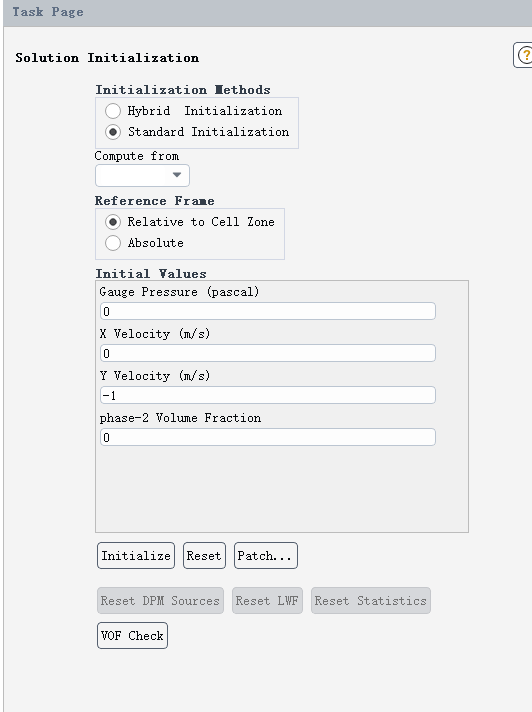Click the Reset Statistics button
This screenshot has width=532, height=712.
pos(371,601)
